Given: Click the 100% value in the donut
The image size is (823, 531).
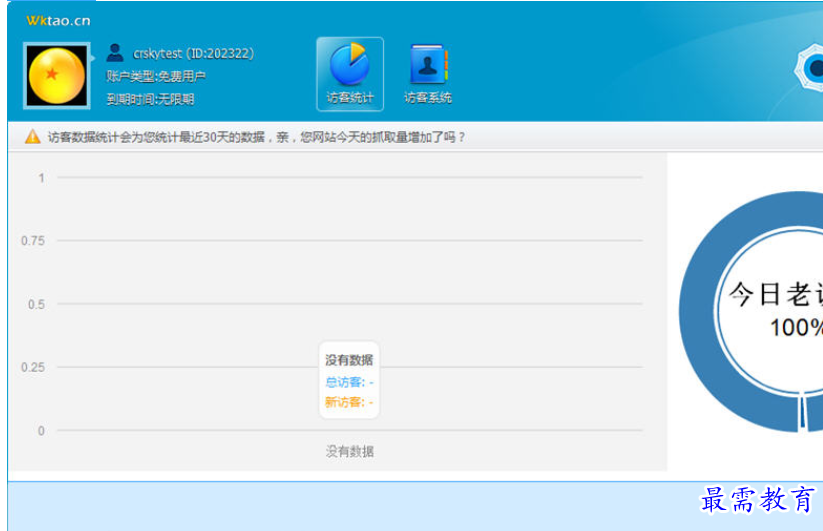Looking at the screenshot, I should pos(796,327).
